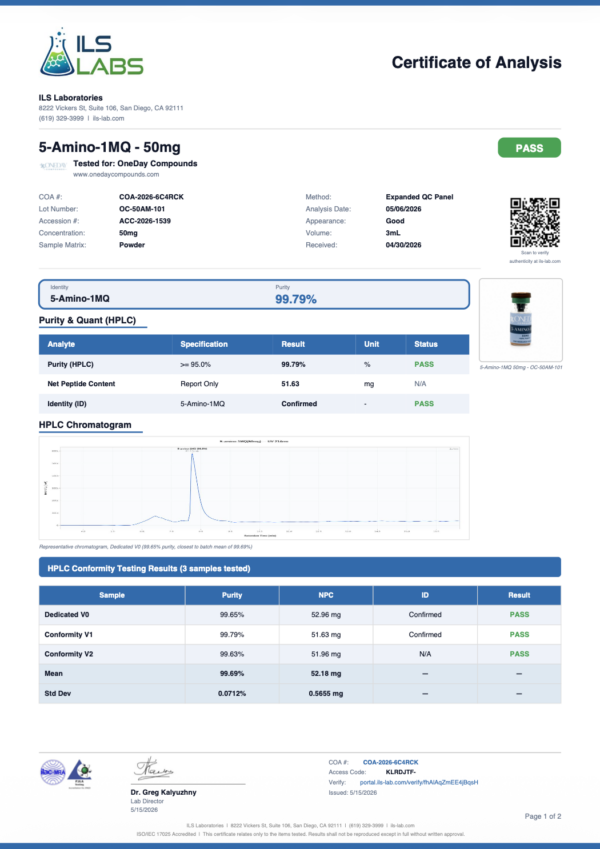
Task: Select the Expanded QC Panel method value
Action: [419, 197]
